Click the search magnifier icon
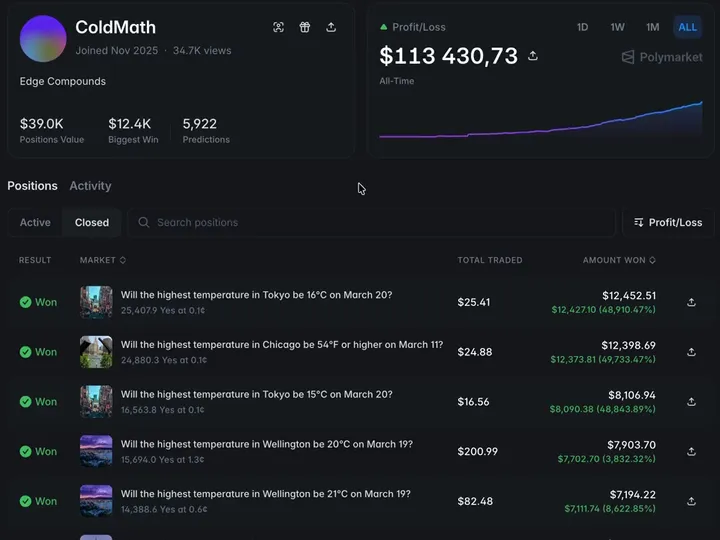Screen dimensions: 720x540 tap(144, 222)
